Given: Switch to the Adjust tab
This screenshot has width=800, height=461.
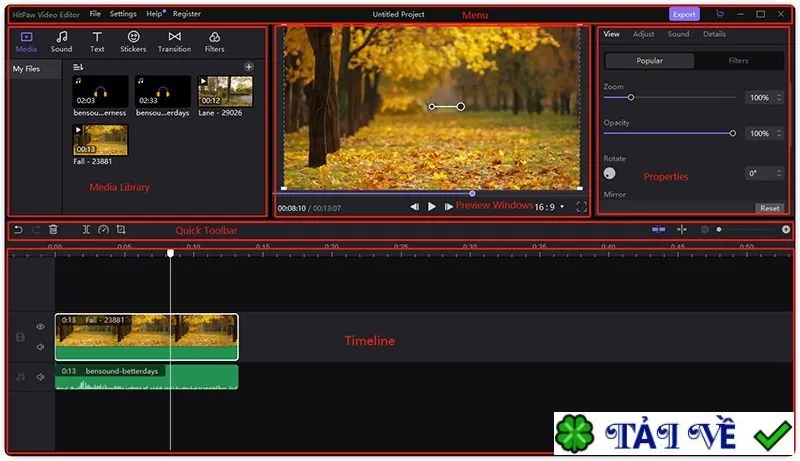Looking at the screenshot, I should (x=643, y=34).
